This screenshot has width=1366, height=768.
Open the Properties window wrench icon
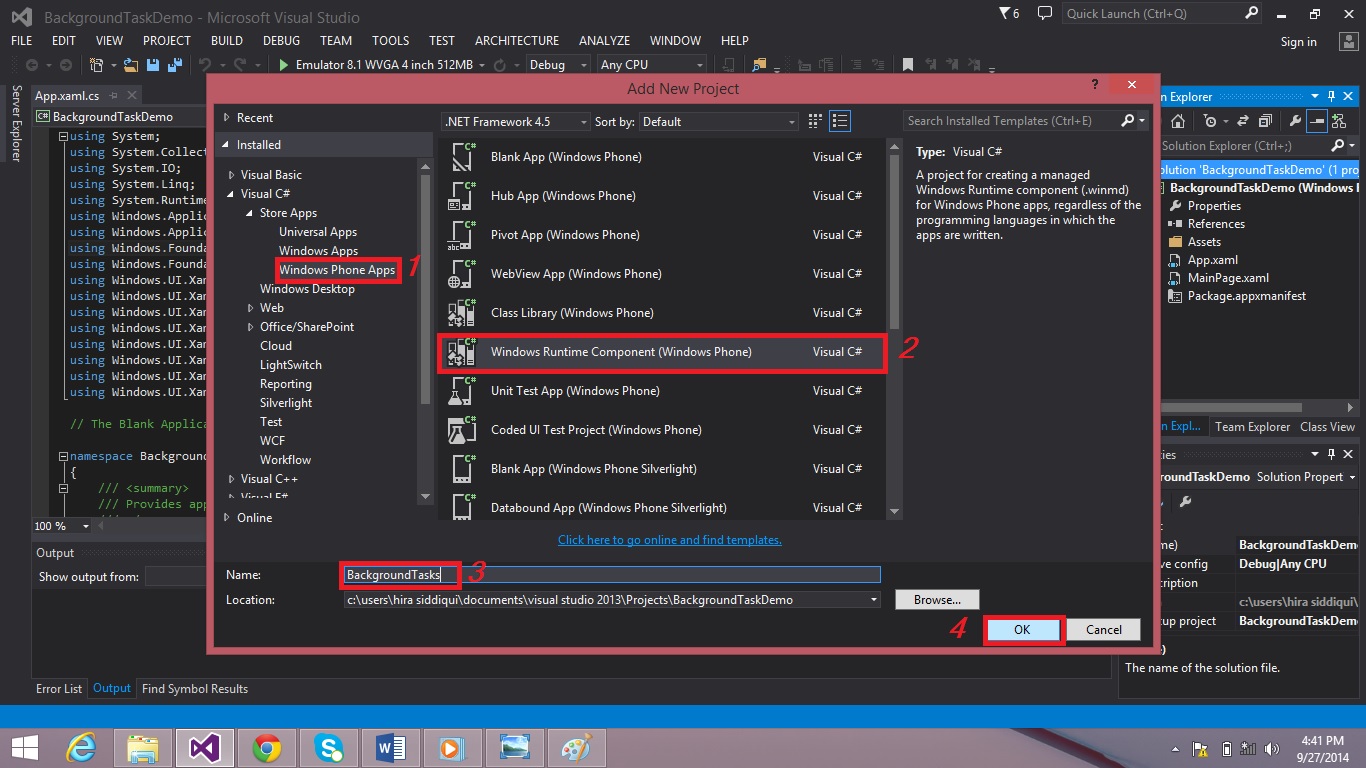[x=1297, y=120]
